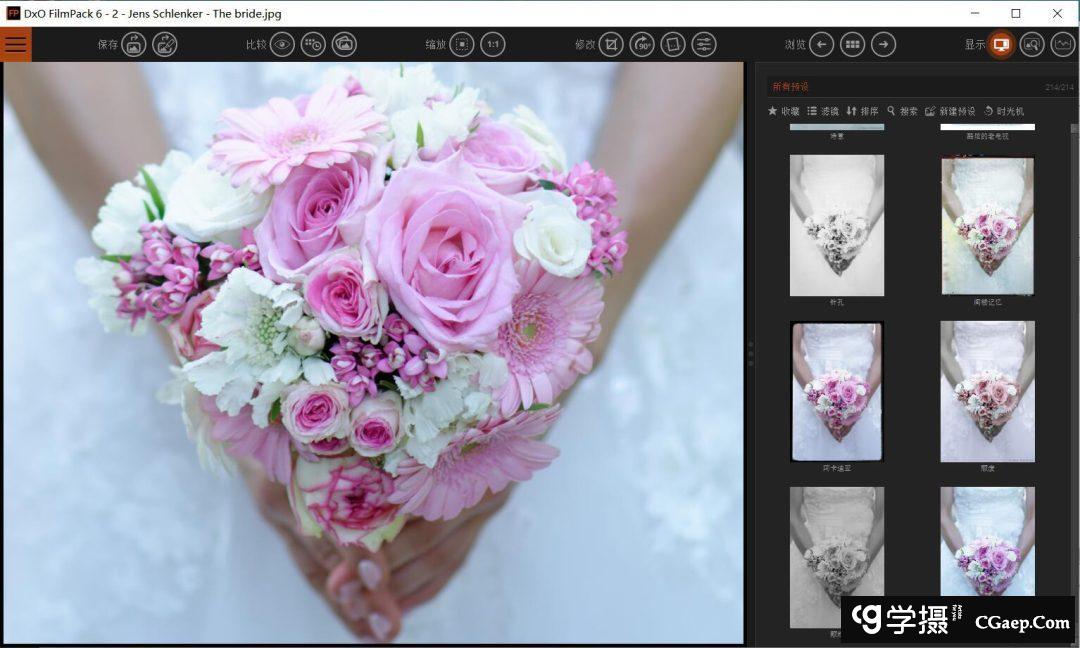The height and width of the screenshot is (648, 1080).
Task: Click the reference image compare icon
Action: [344, 44]
